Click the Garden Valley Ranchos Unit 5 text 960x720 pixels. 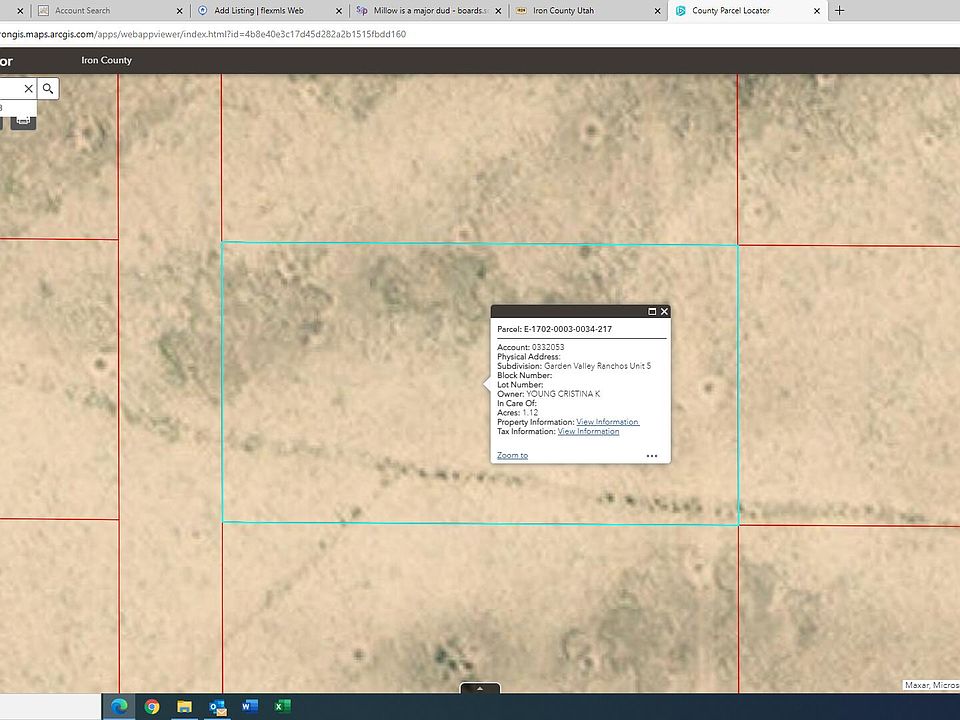(598, 366)
